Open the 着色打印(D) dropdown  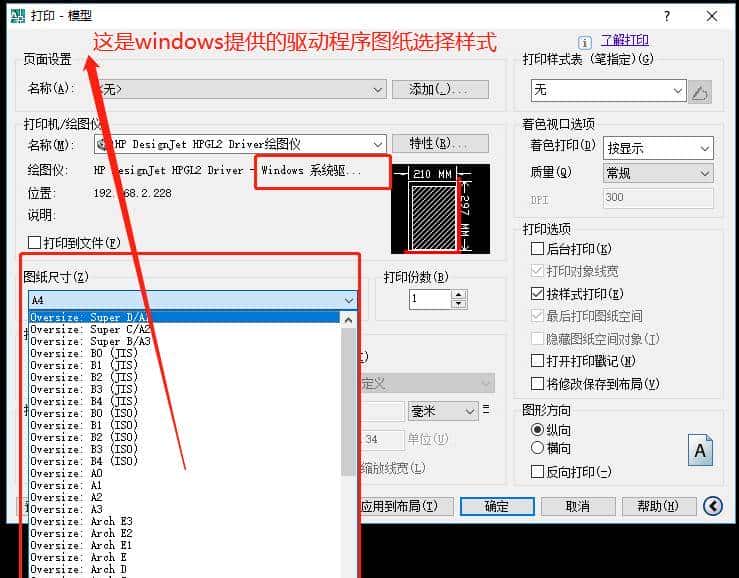[x=658, y=149]
